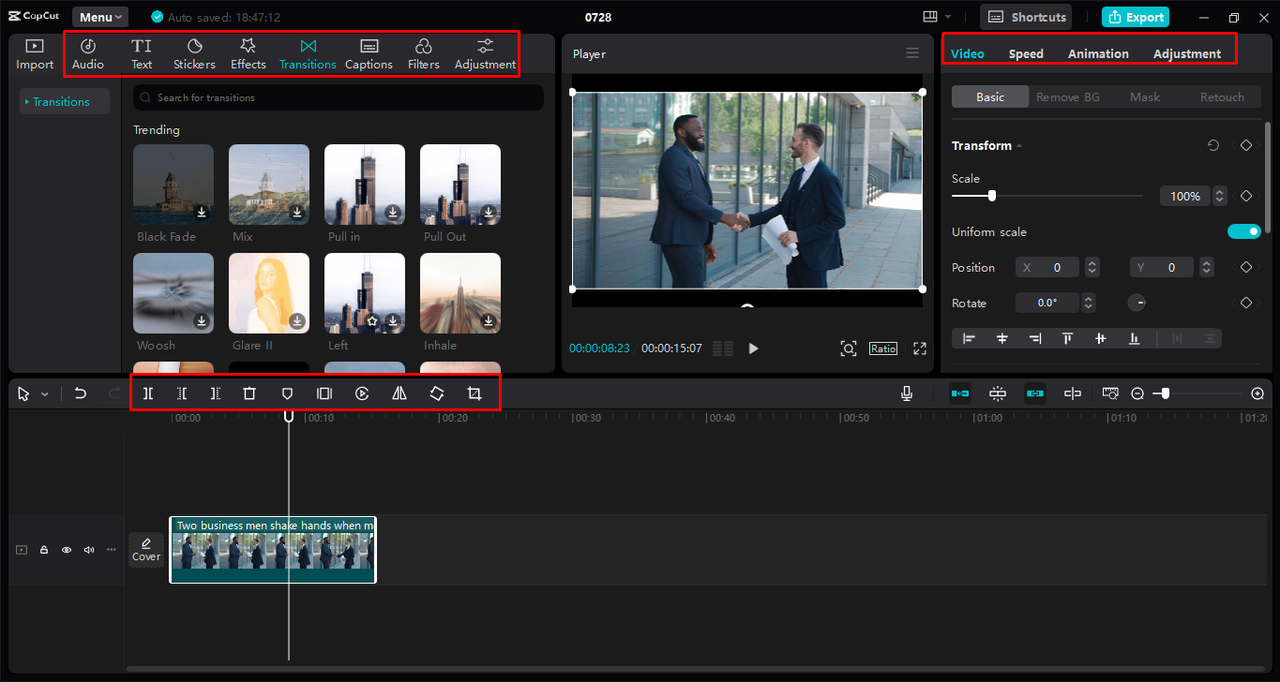Switch to the Stickers tab

194,54
